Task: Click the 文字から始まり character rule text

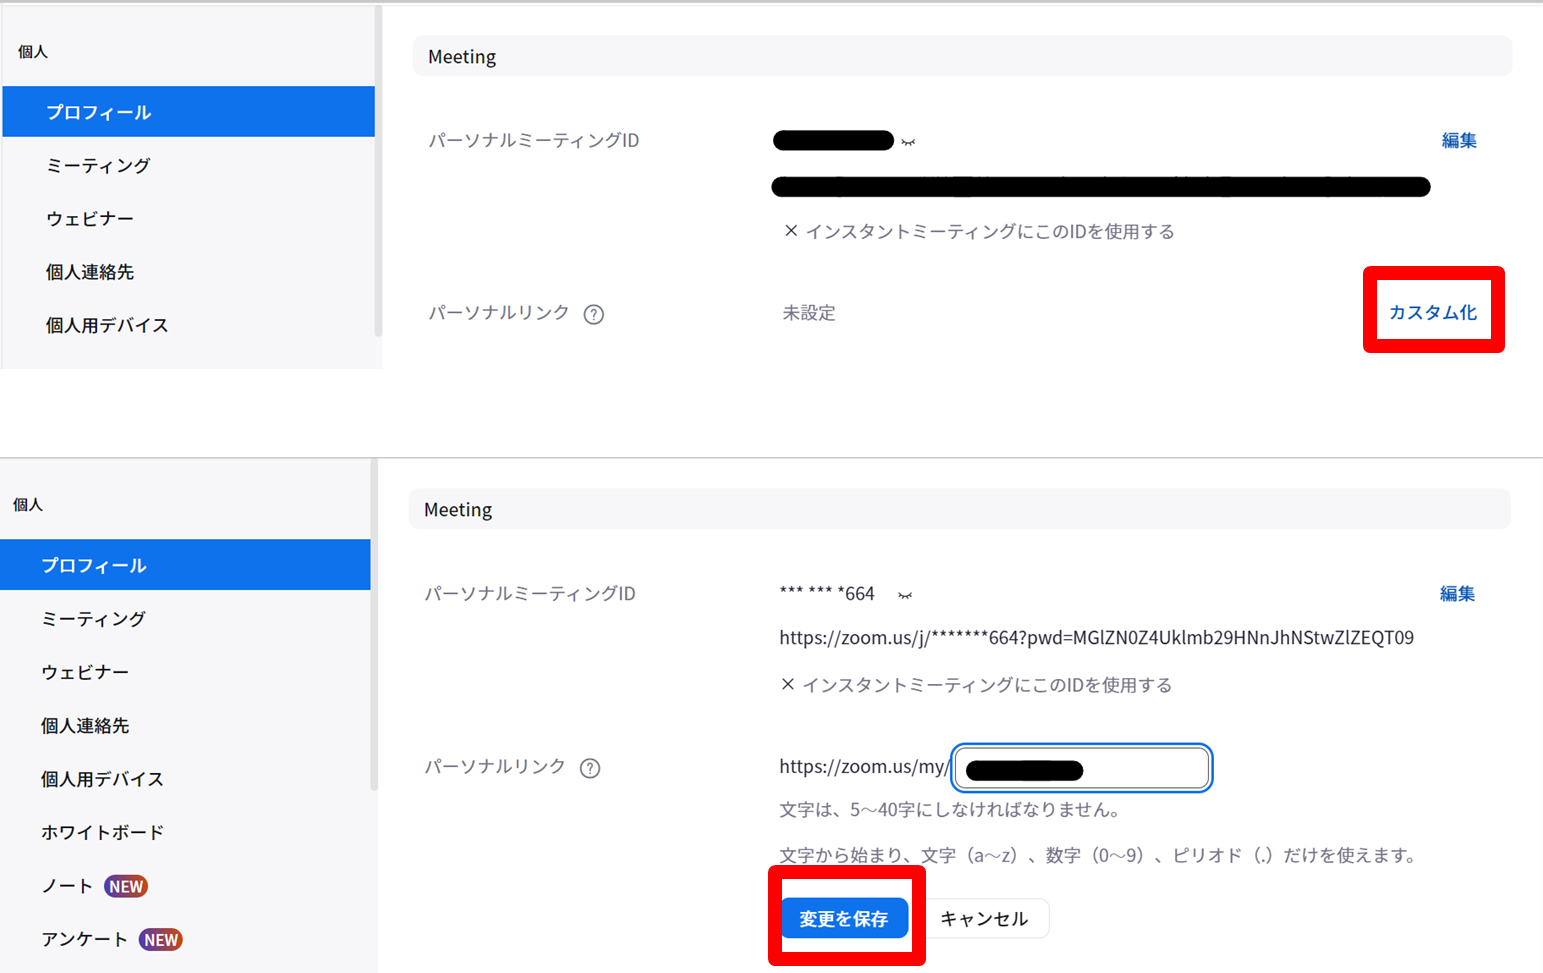Action: click(1099, 855)
